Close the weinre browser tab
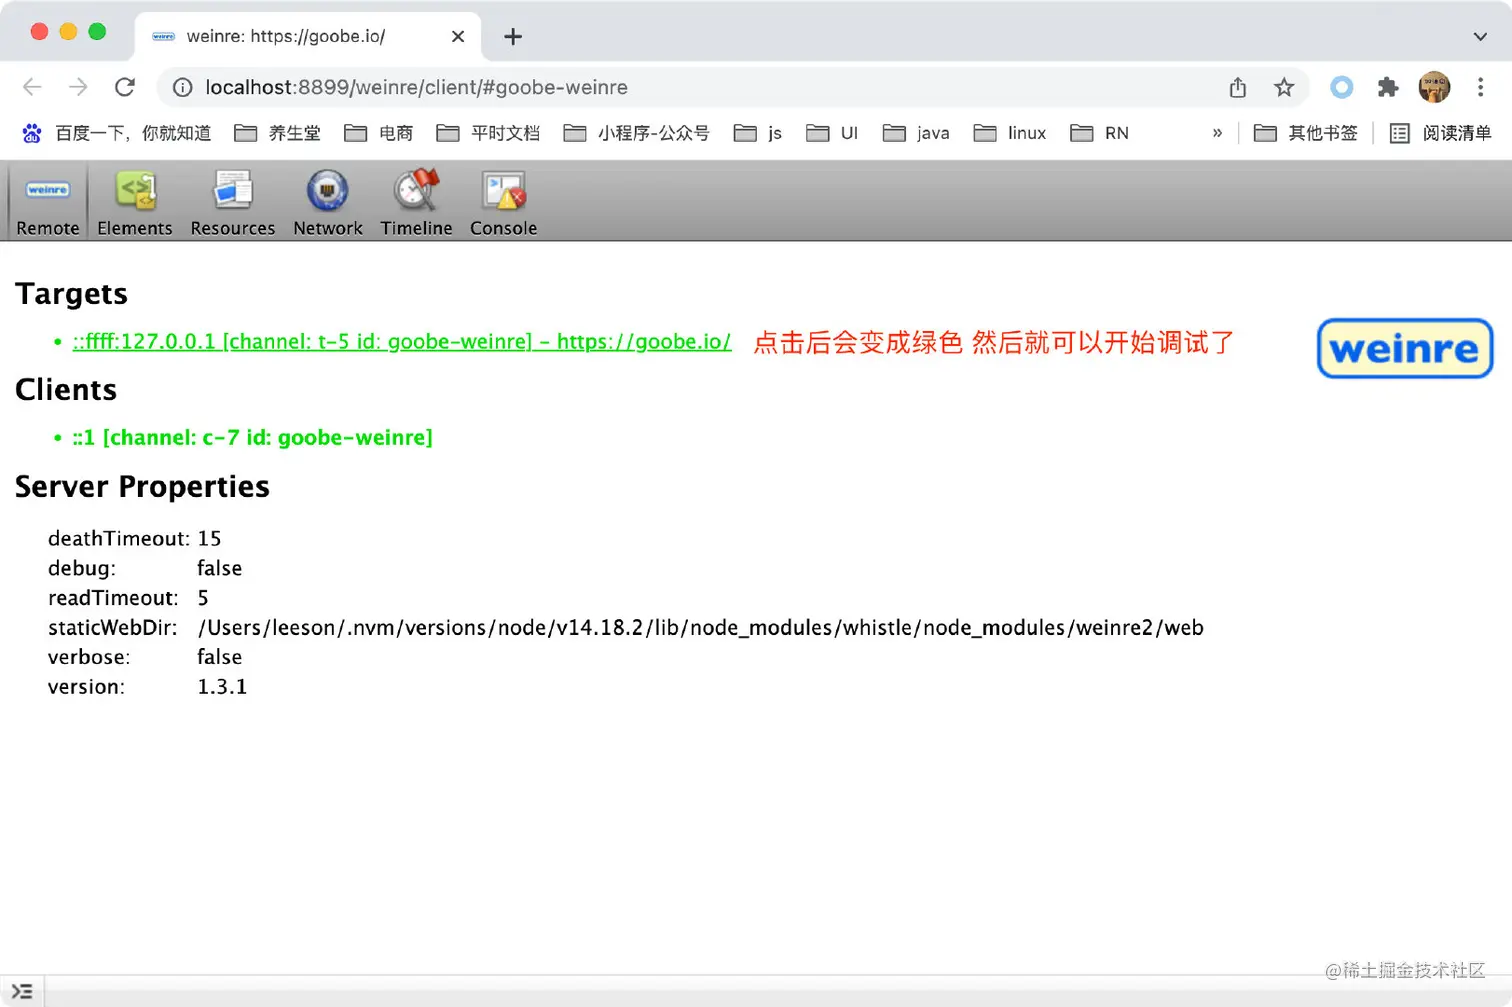This screenshot has width=1512, height=1007. [x=458, y=37]
